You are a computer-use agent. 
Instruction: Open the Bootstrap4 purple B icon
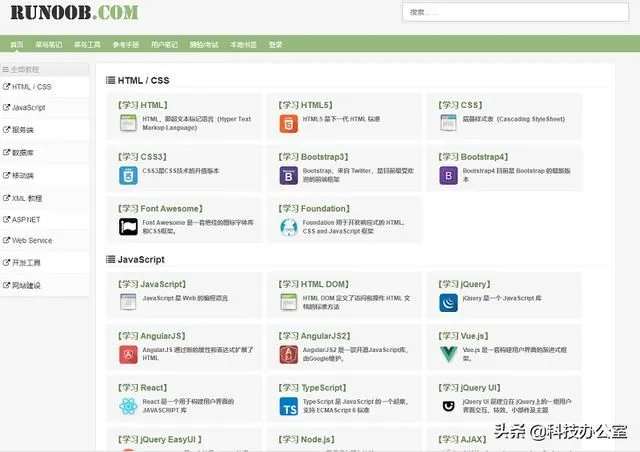coord(449,176)
